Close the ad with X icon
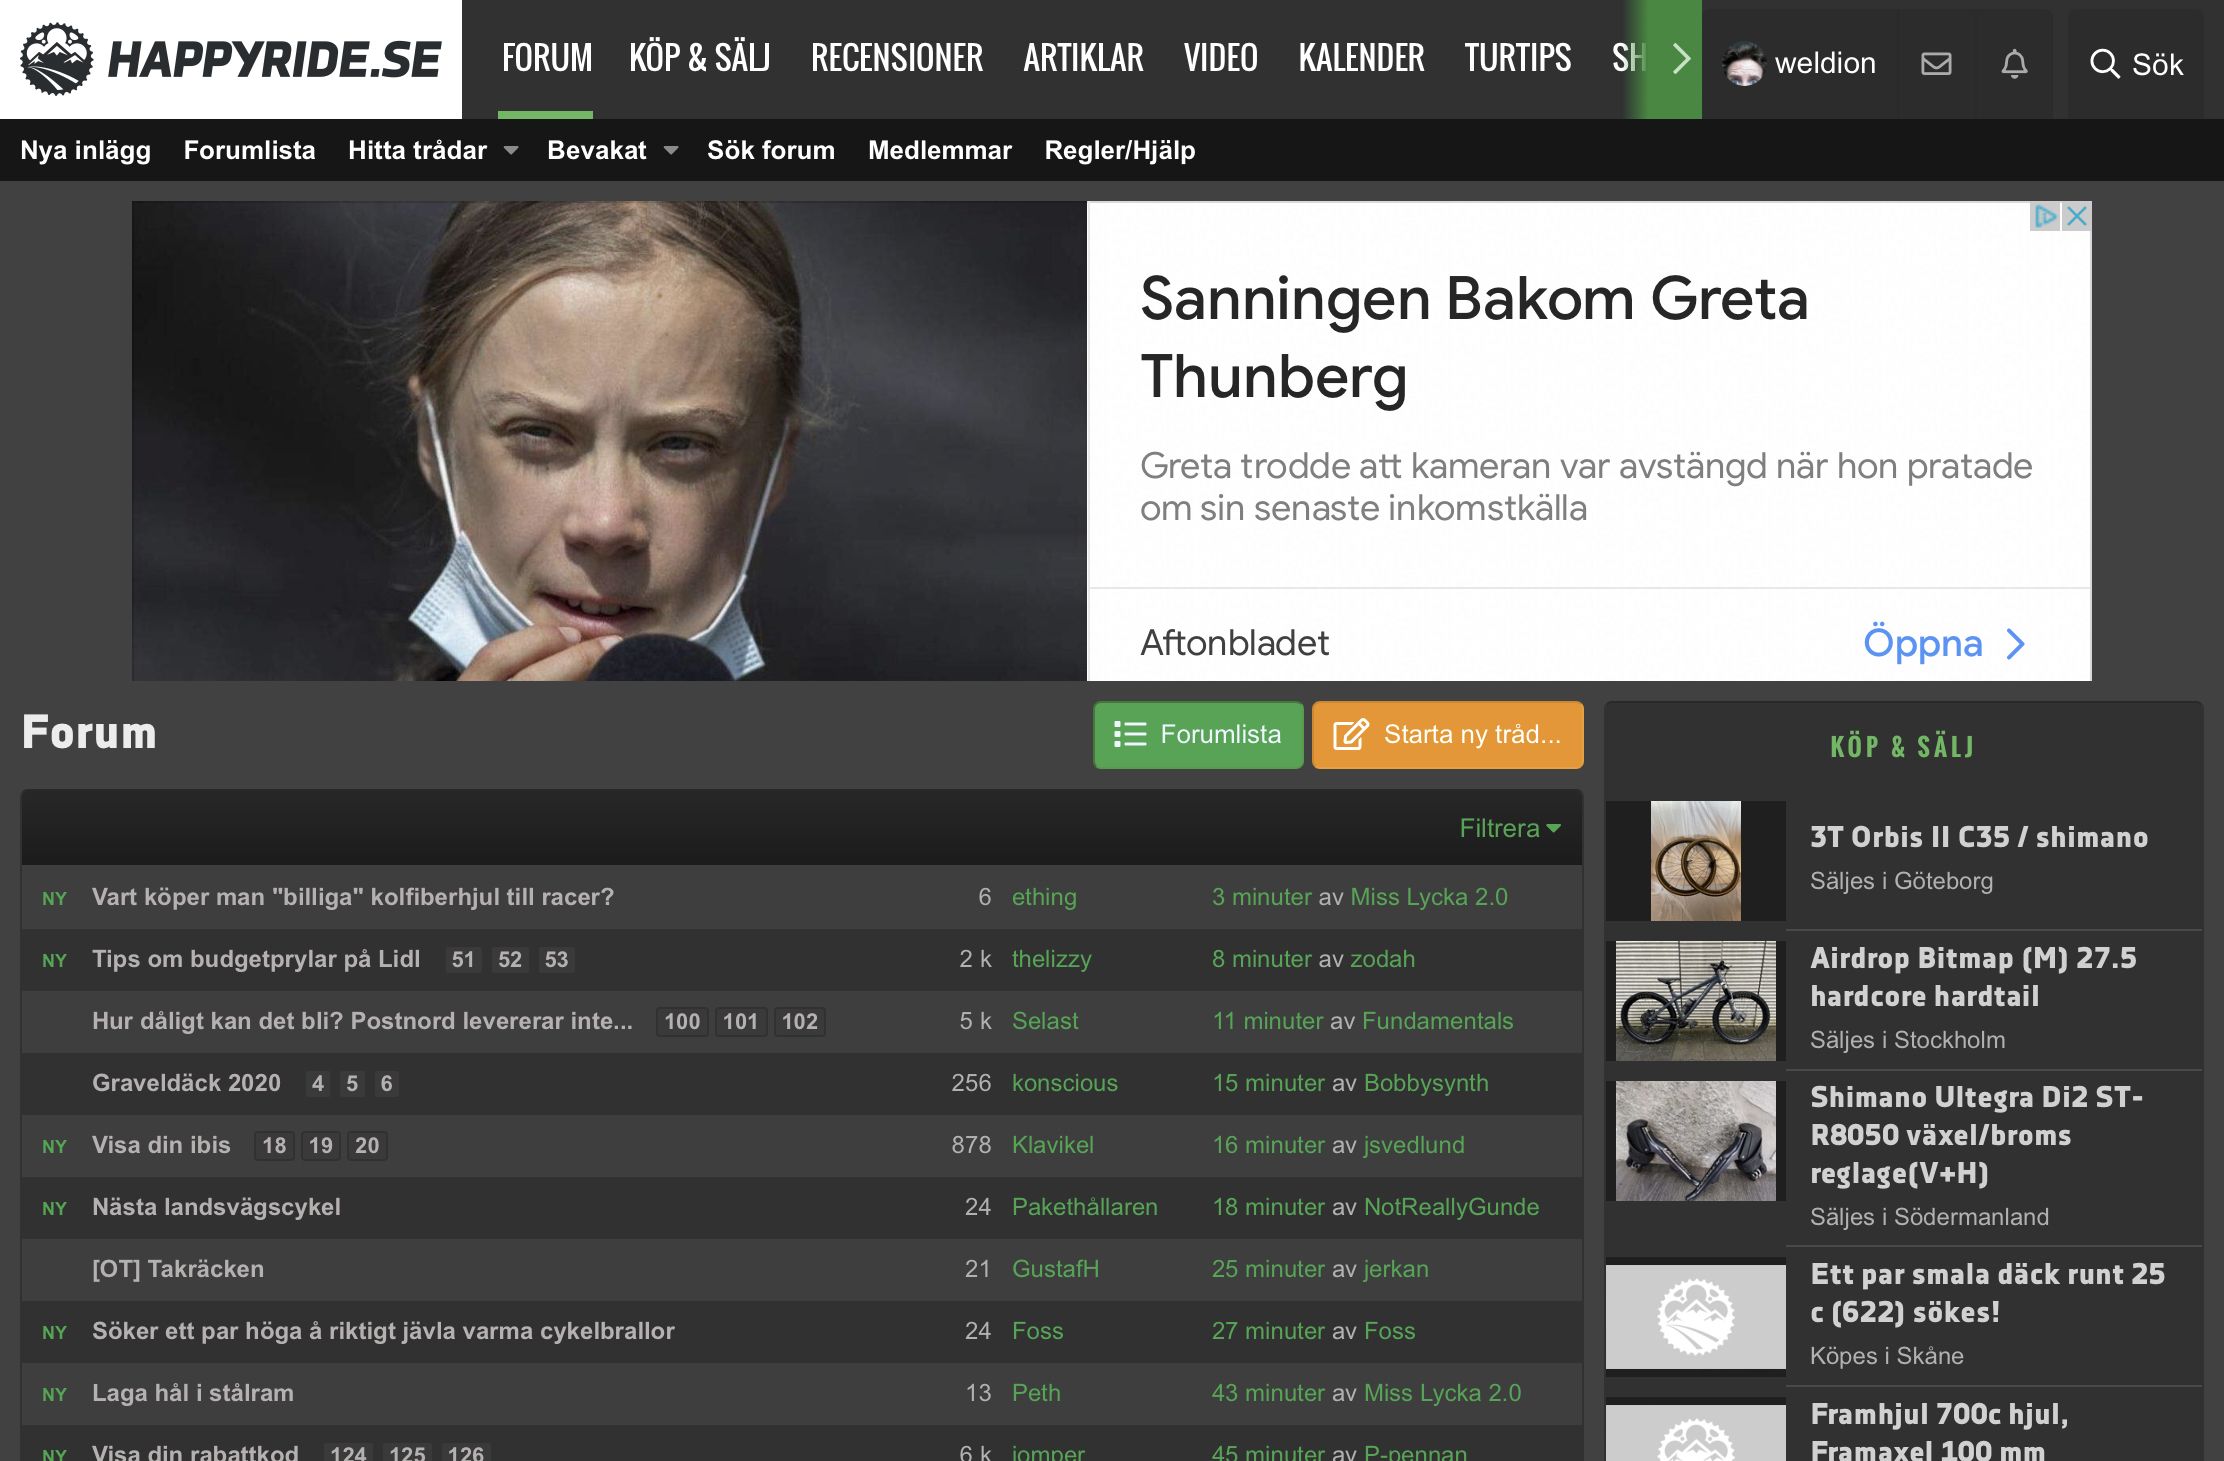 click(x=2077, y=216)
